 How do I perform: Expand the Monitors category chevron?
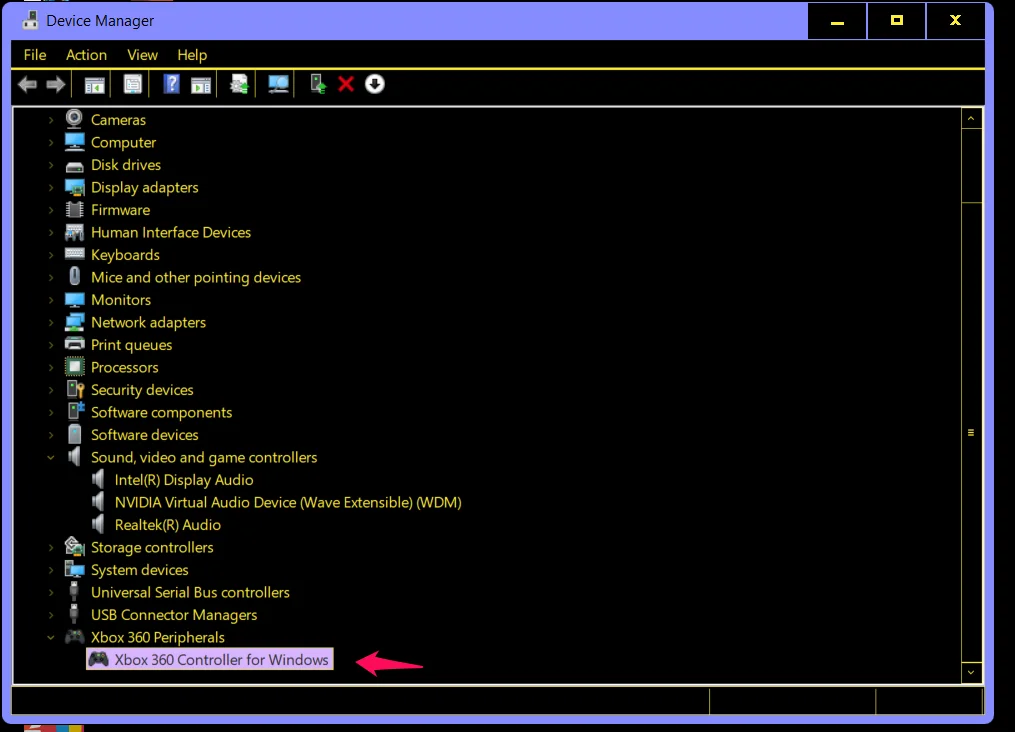[51, 300]
